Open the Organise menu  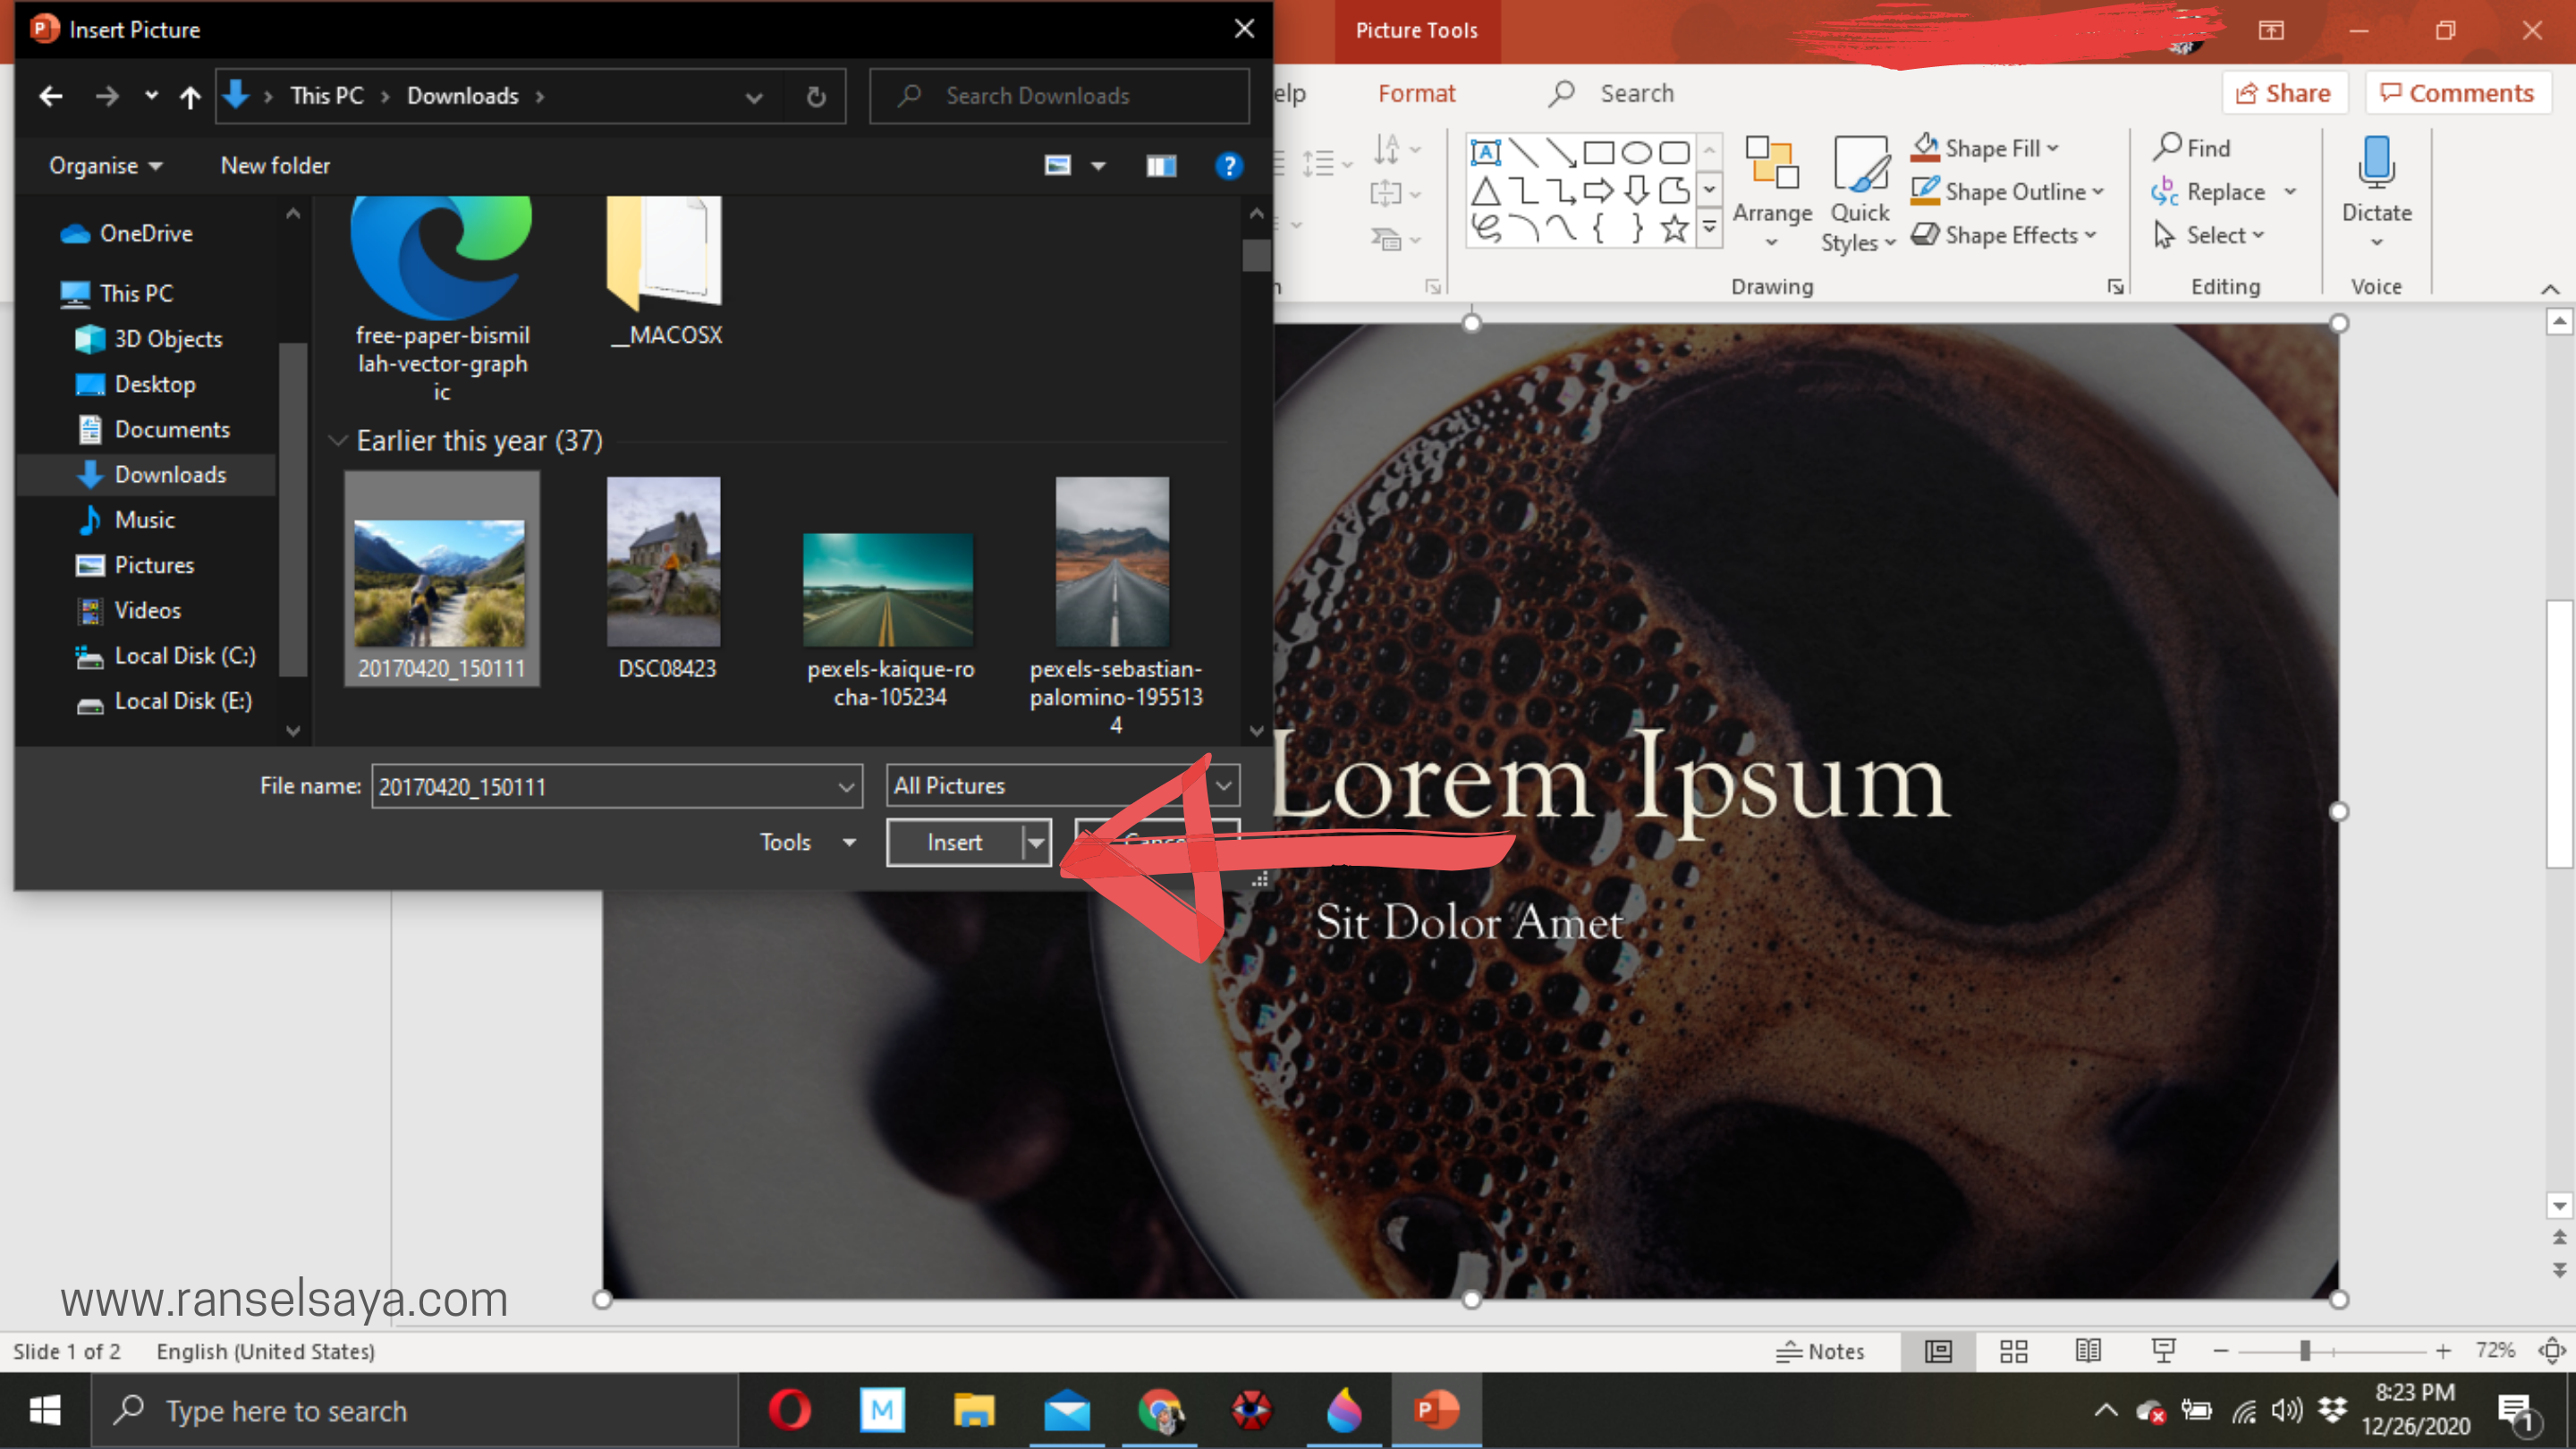105,166
